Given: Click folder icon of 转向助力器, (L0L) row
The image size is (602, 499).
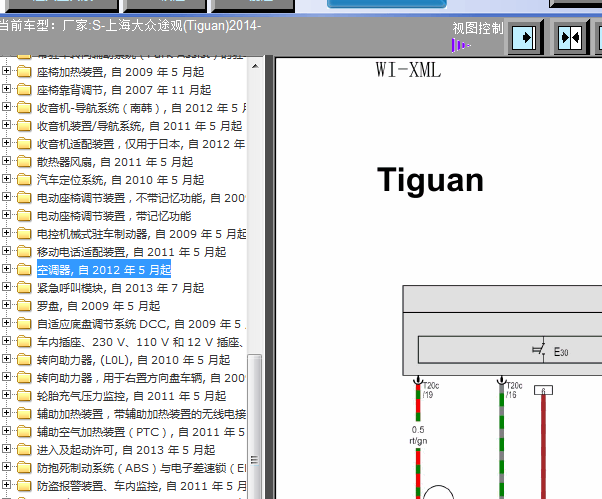Looking at the screenshot, I should tap(24, 360).
